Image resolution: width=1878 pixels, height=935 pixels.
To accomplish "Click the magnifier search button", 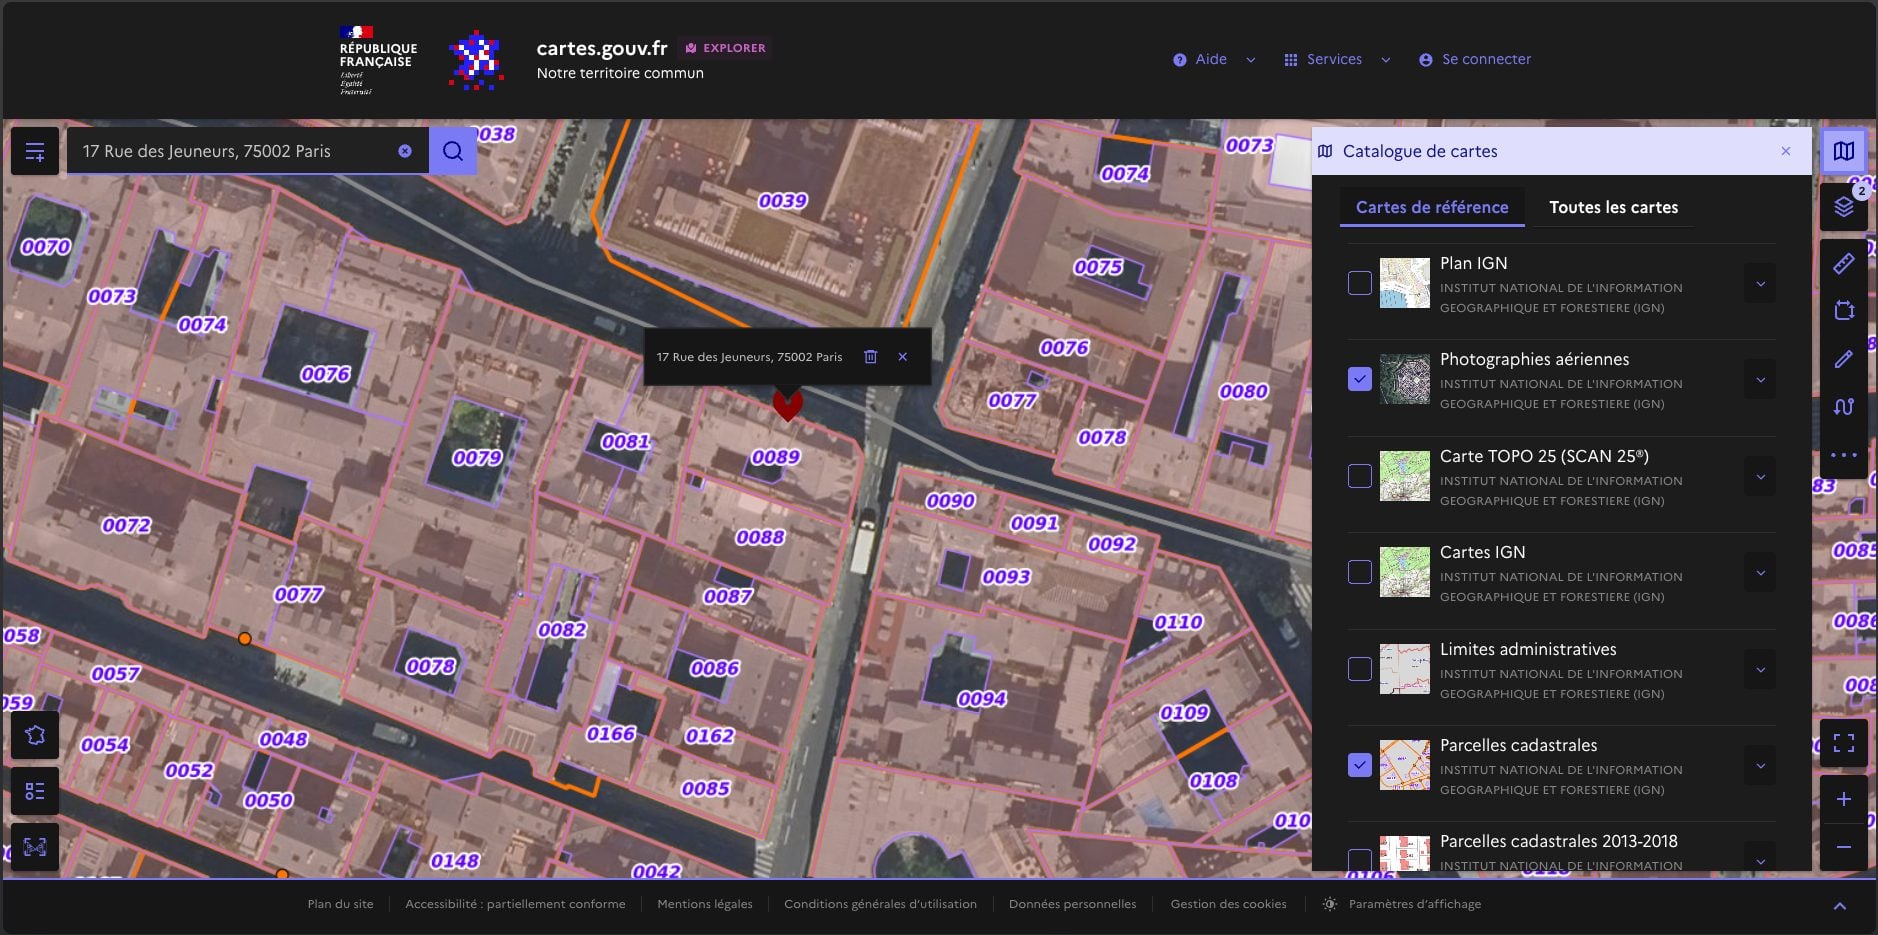I will 453,151.
